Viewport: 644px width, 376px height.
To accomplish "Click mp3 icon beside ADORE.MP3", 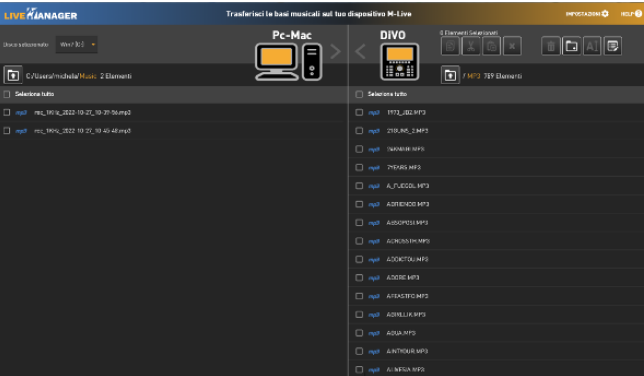I will [x=374, y=278].
